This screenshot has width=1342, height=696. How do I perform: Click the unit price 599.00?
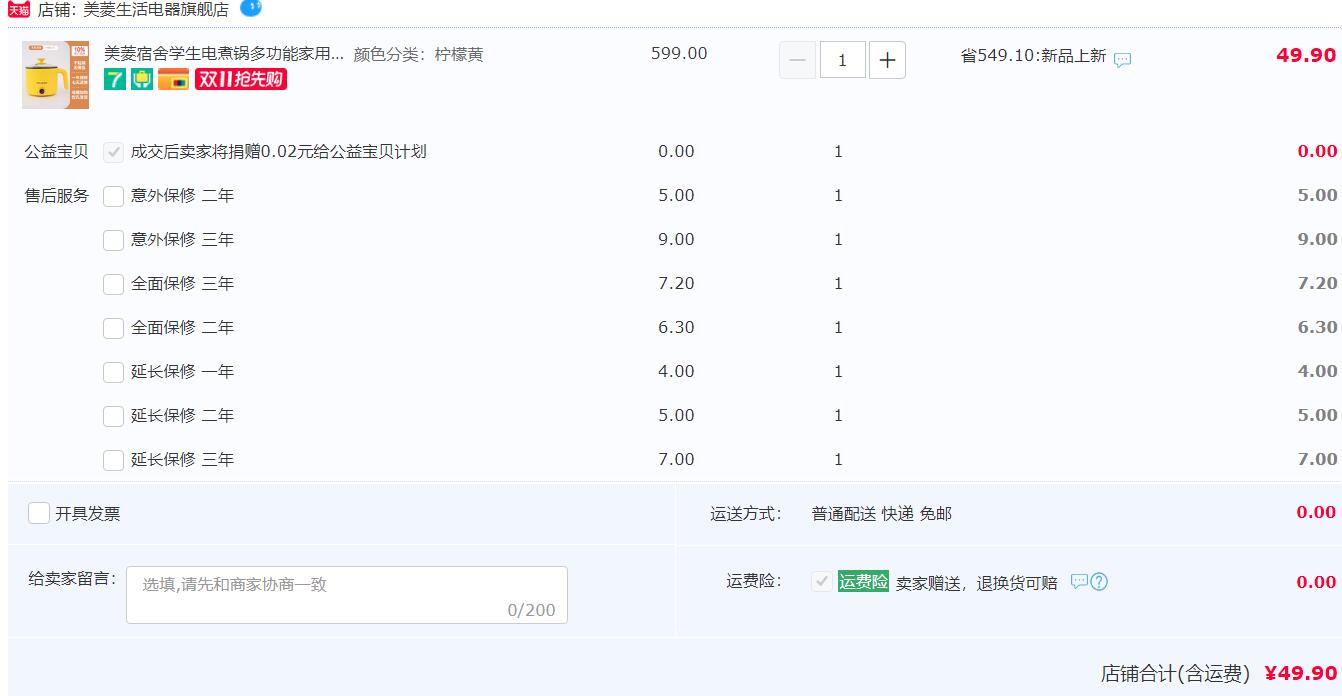coord(679,54)
